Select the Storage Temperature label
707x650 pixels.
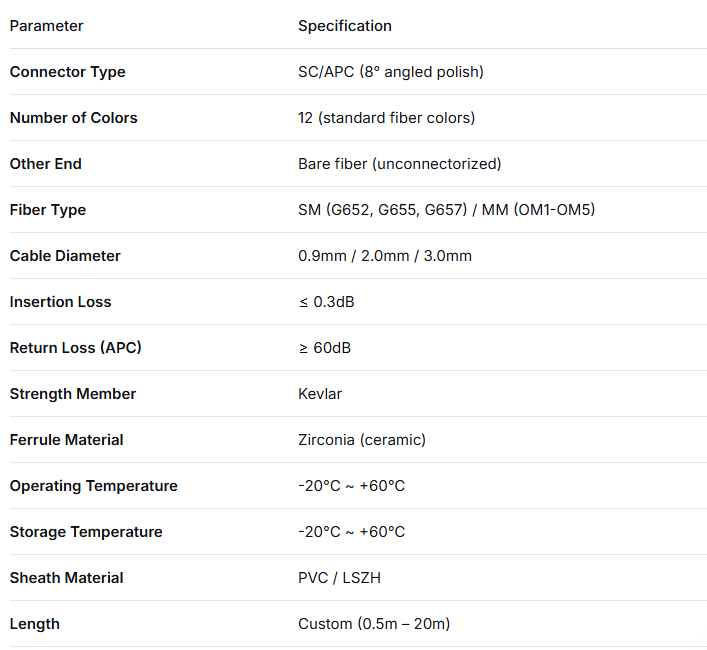(x=86, y=532)
